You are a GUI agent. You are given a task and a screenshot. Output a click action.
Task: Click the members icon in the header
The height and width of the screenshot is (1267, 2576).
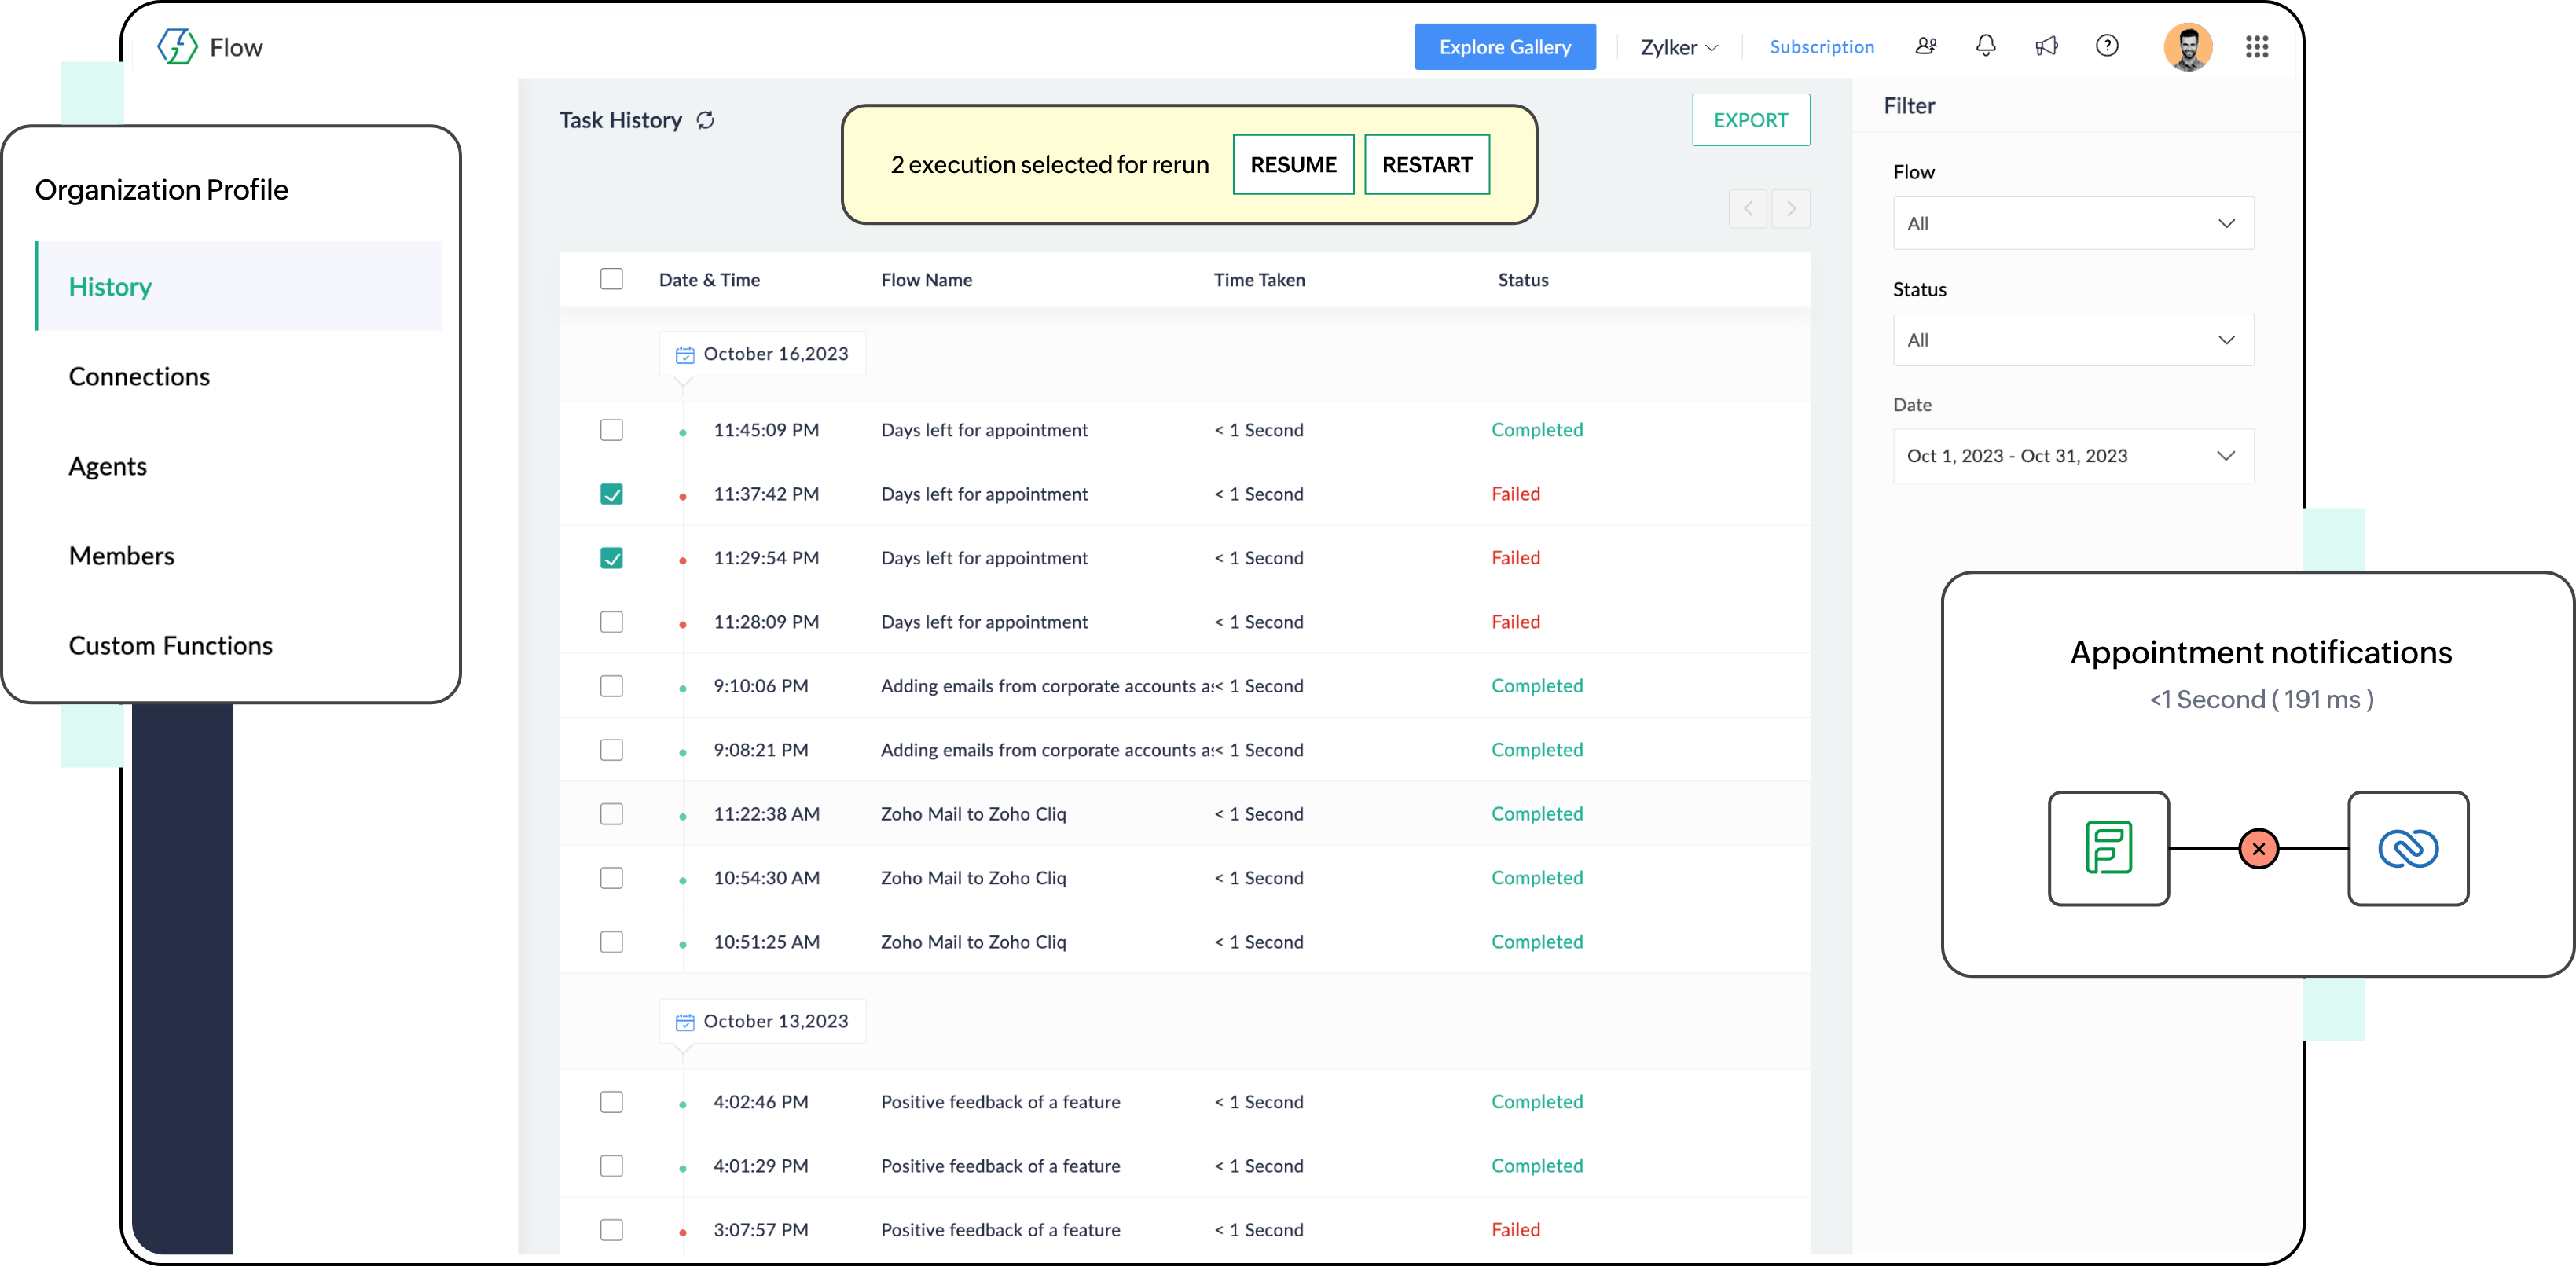[1925, 46]
